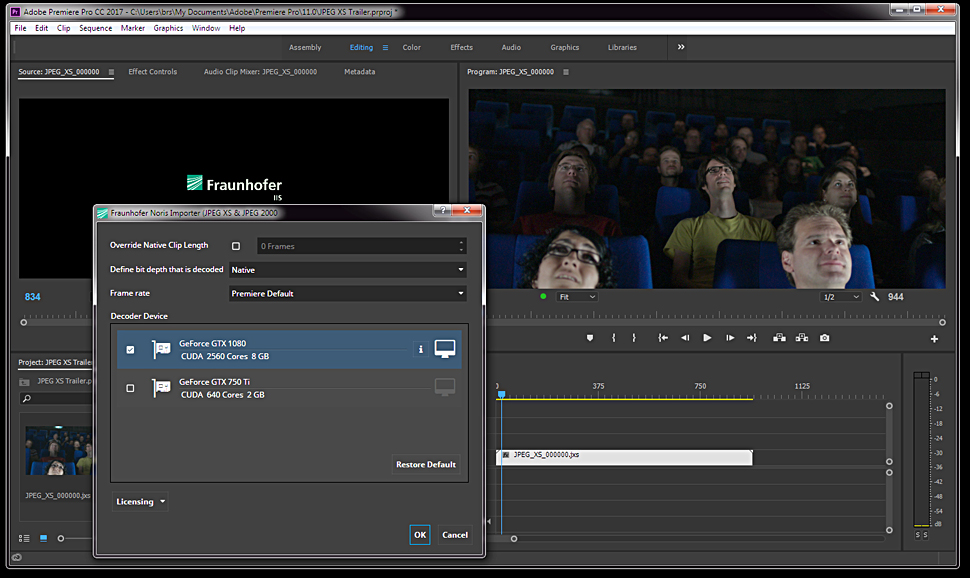Enable the Override Native Clip Length checkbox
This screenshot has width=970, height=578.
point(236,246)
